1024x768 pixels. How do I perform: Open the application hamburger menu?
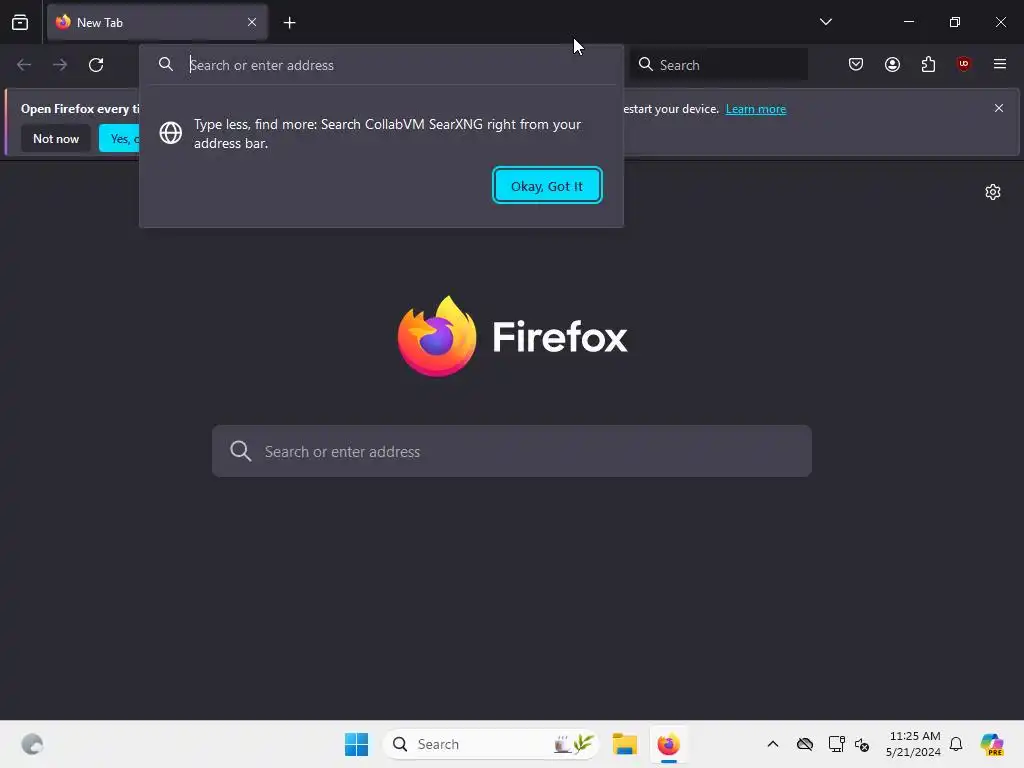pyautogui.click(x=999, y=64)
